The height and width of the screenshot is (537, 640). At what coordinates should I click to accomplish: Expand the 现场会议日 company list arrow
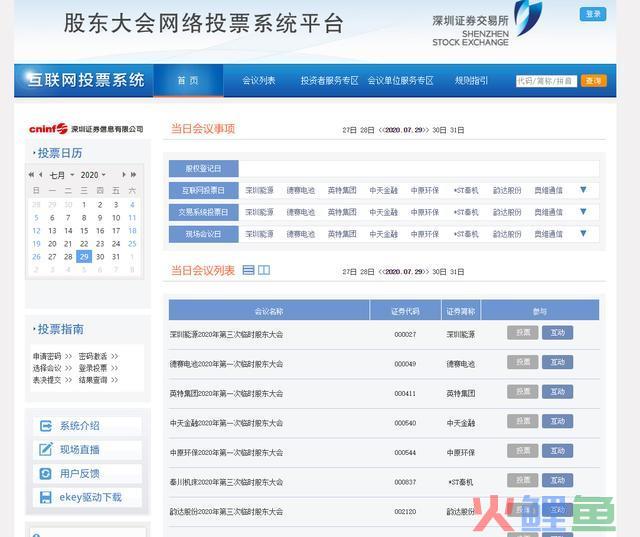point(583,233)
